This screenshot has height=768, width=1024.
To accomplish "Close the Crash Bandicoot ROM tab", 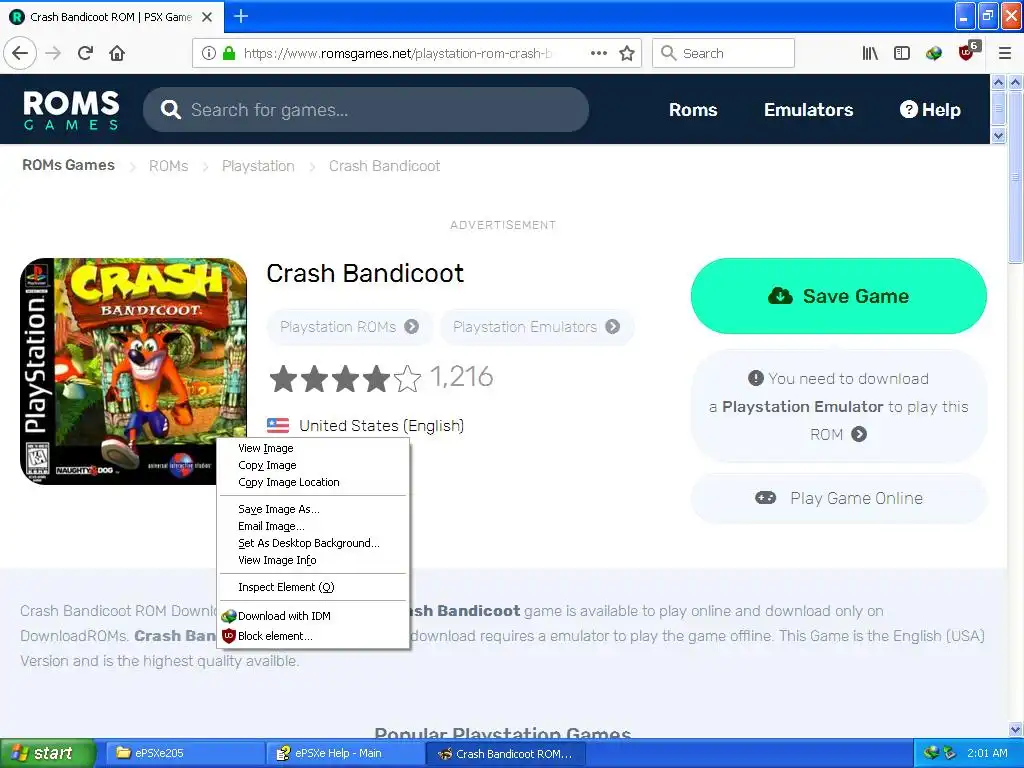I will [207, 17].
